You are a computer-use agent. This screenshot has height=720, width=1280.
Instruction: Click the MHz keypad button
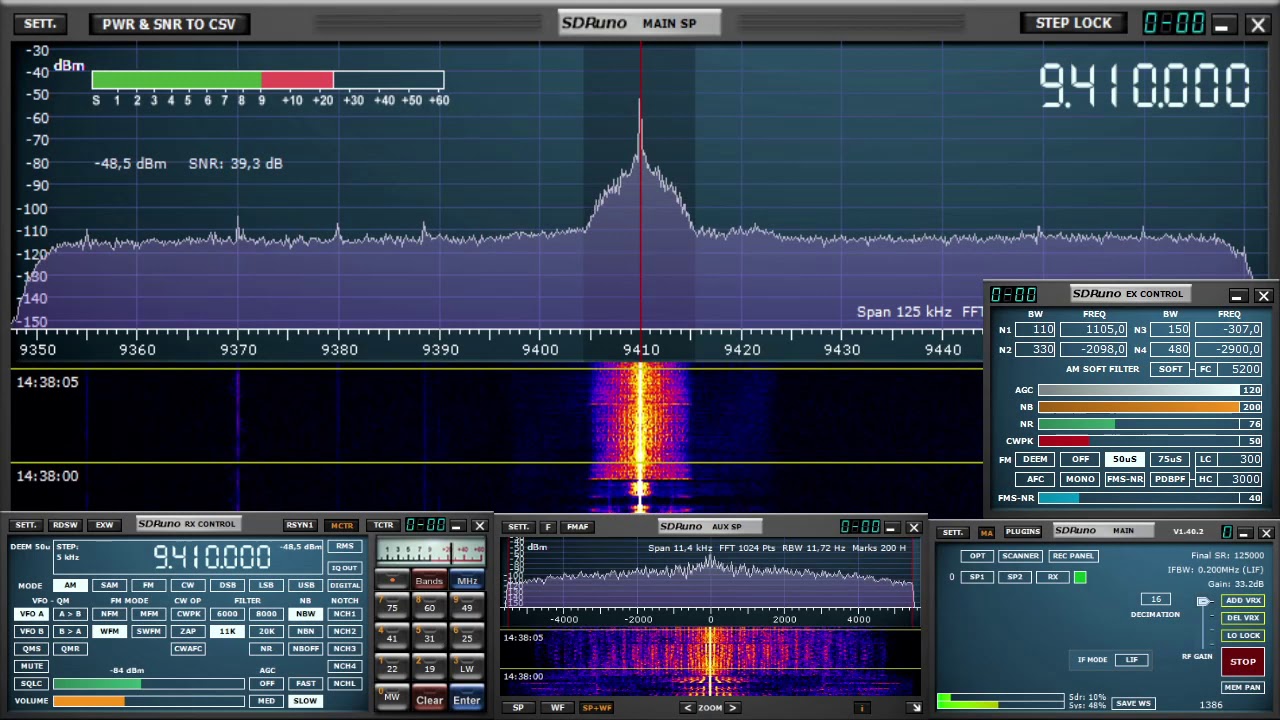[x=467, y=581]
